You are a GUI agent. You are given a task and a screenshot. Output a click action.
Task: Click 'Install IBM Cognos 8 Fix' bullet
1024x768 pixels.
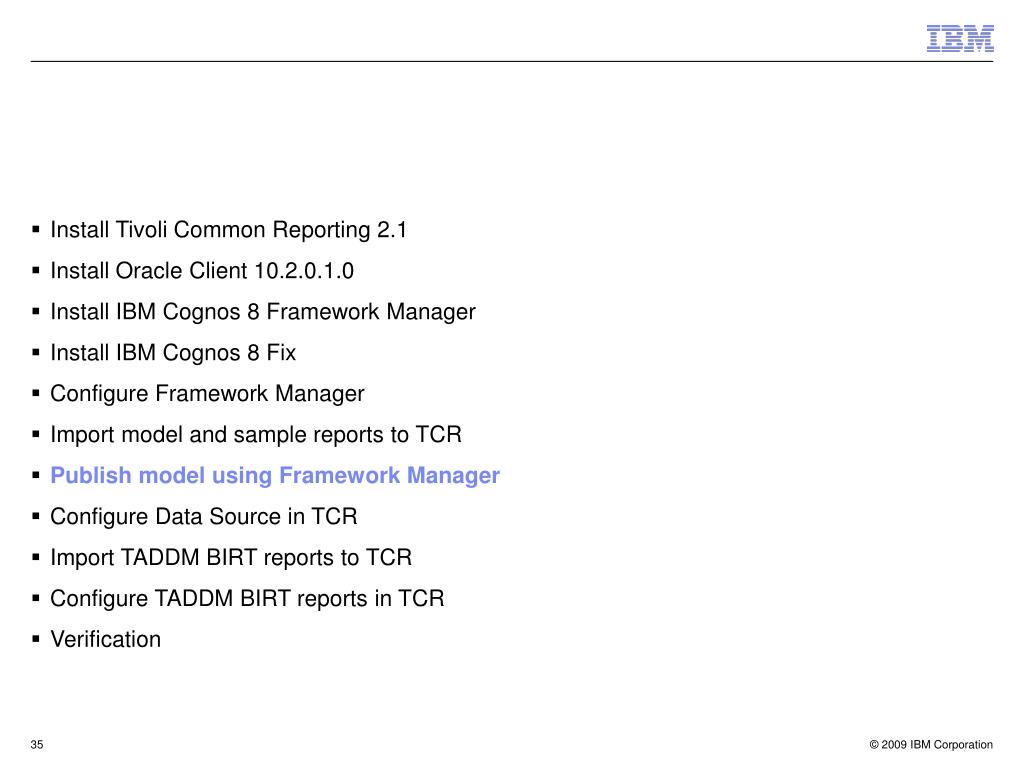[173, 353]
